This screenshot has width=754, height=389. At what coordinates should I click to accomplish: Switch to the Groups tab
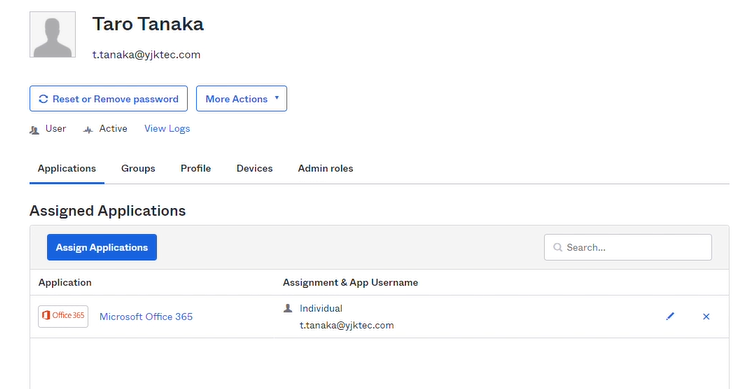coord(138,168)
